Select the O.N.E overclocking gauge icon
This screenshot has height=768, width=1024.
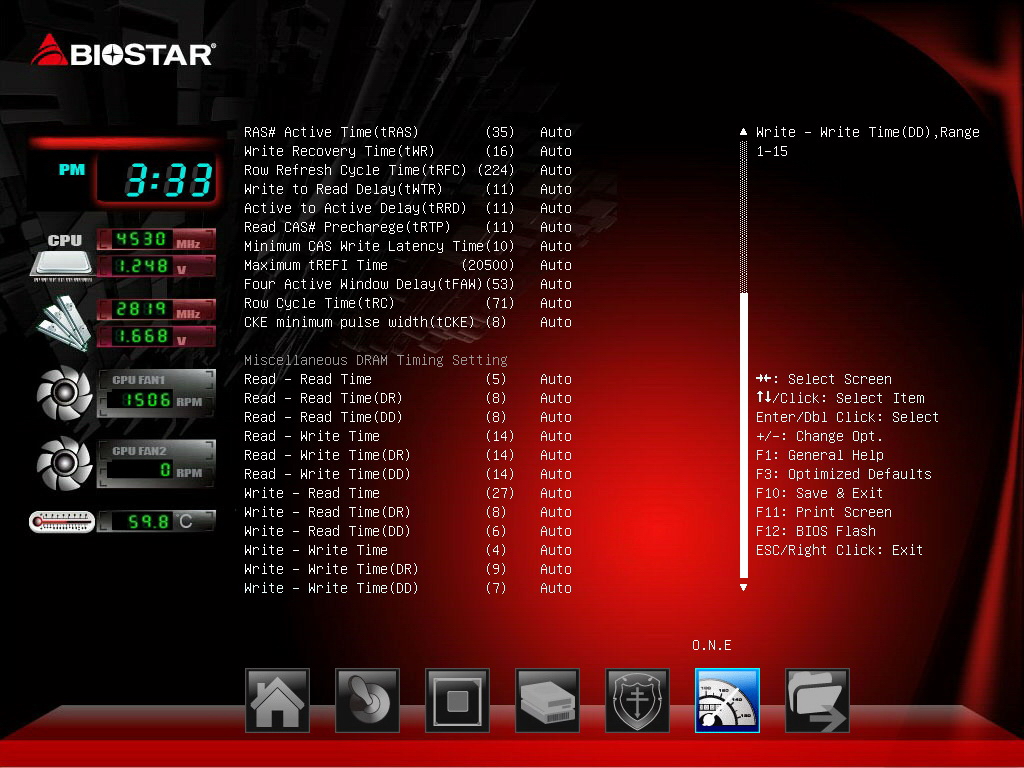[727, 700]
